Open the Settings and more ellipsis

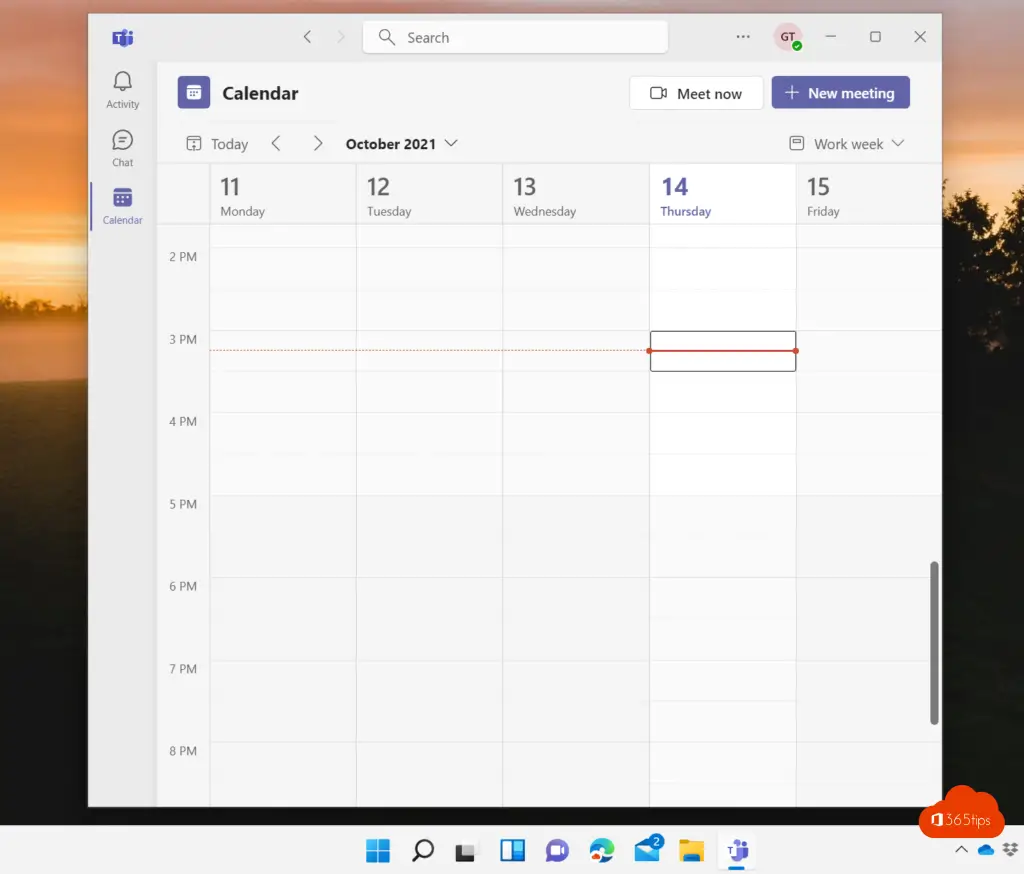coord(743,37)
